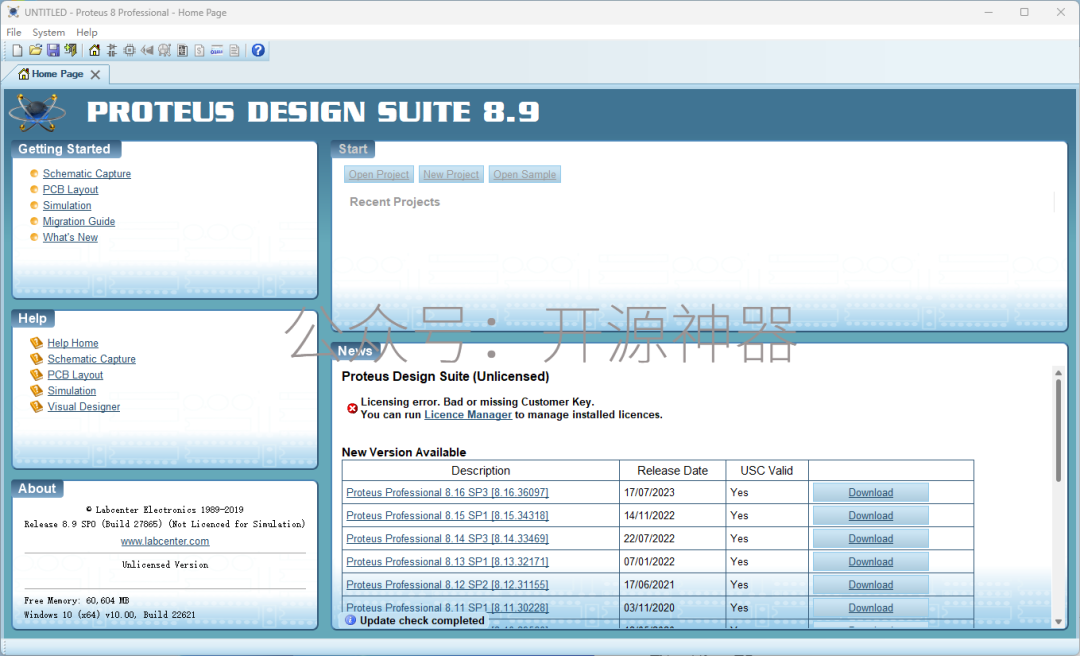Click the Recent Projects heading text

click(x=395, y=202)
